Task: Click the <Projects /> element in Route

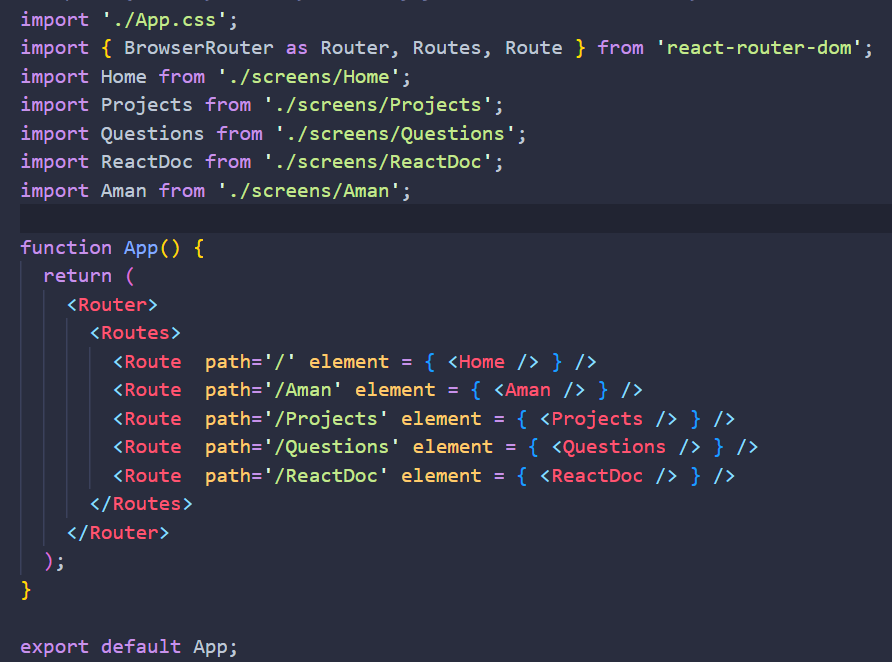Action: point(608,419)
